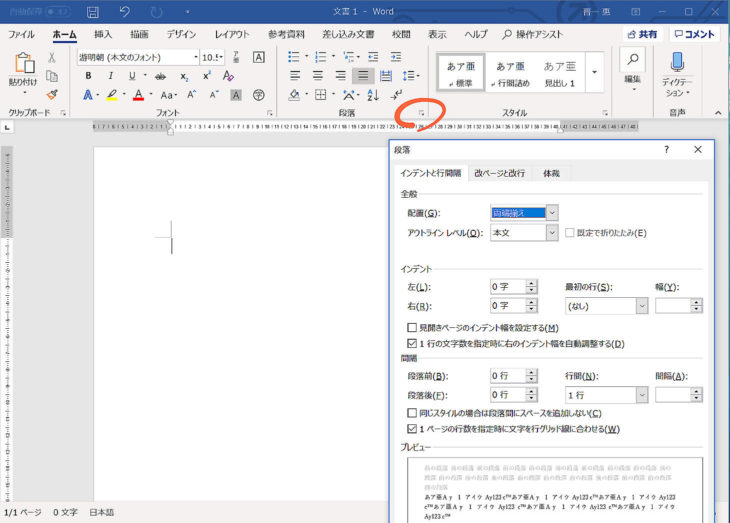
Task: Open paragraph settings dialog launcher
Action: [422, 114]
